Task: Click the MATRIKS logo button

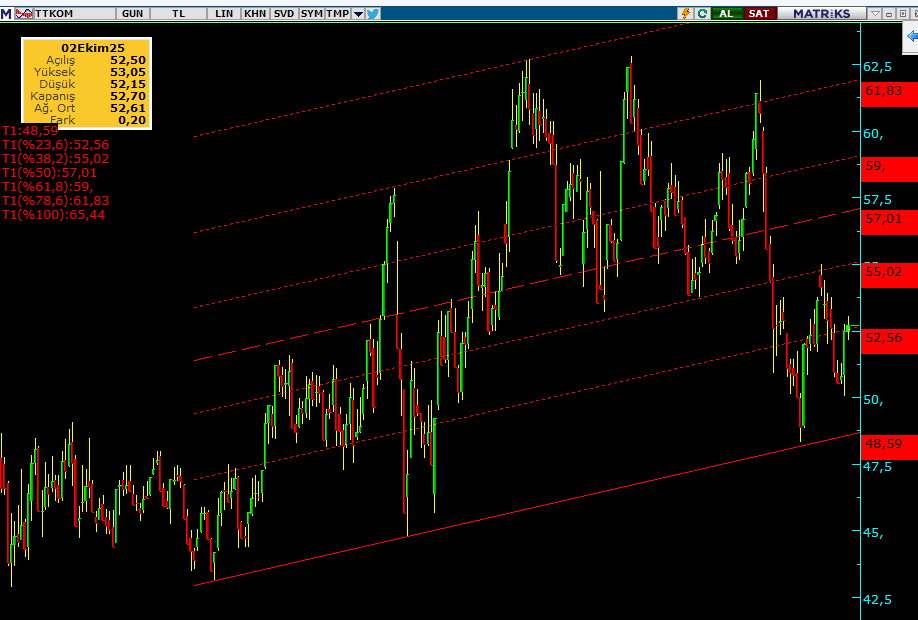Action: [x=821, y=11]
